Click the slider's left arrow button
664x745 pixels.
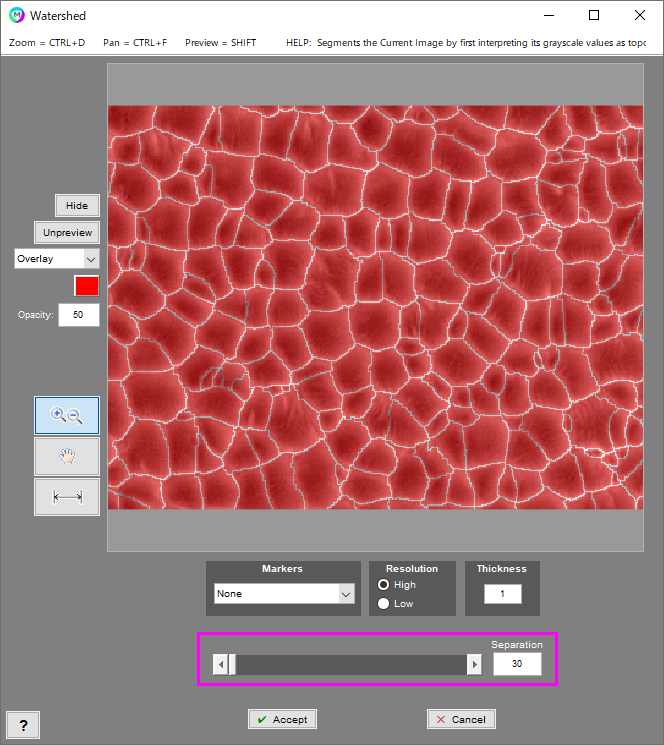point(220,665)
